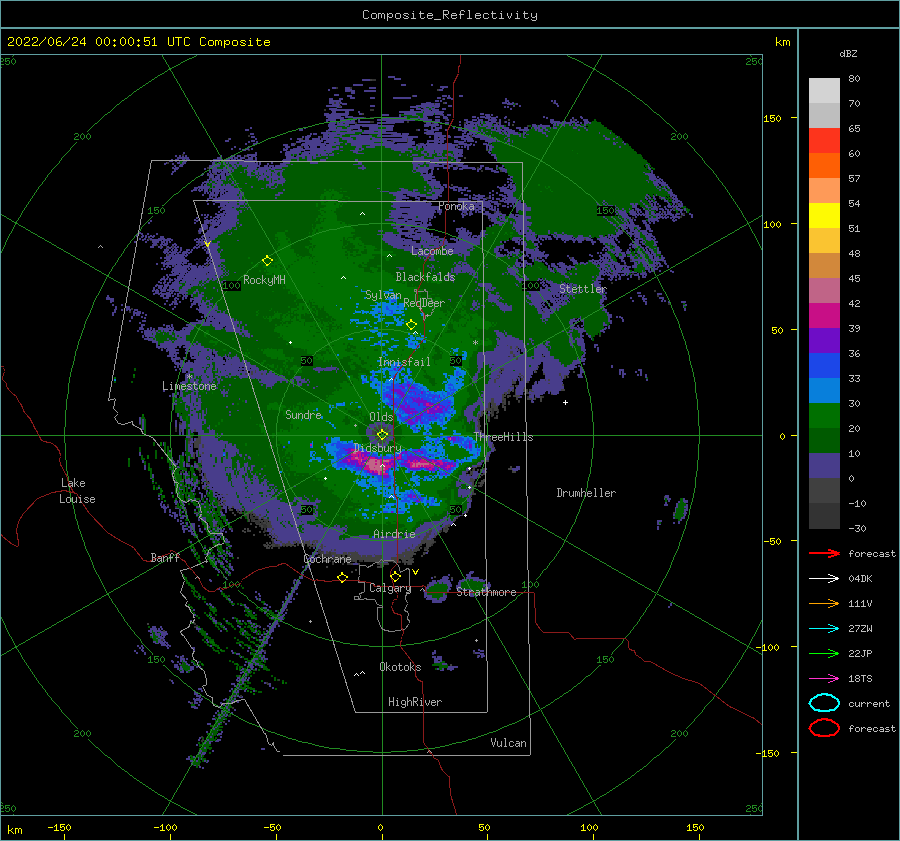Click the Airdrie city label
Viewport: 900px width, 841px height.
[394, 534]
